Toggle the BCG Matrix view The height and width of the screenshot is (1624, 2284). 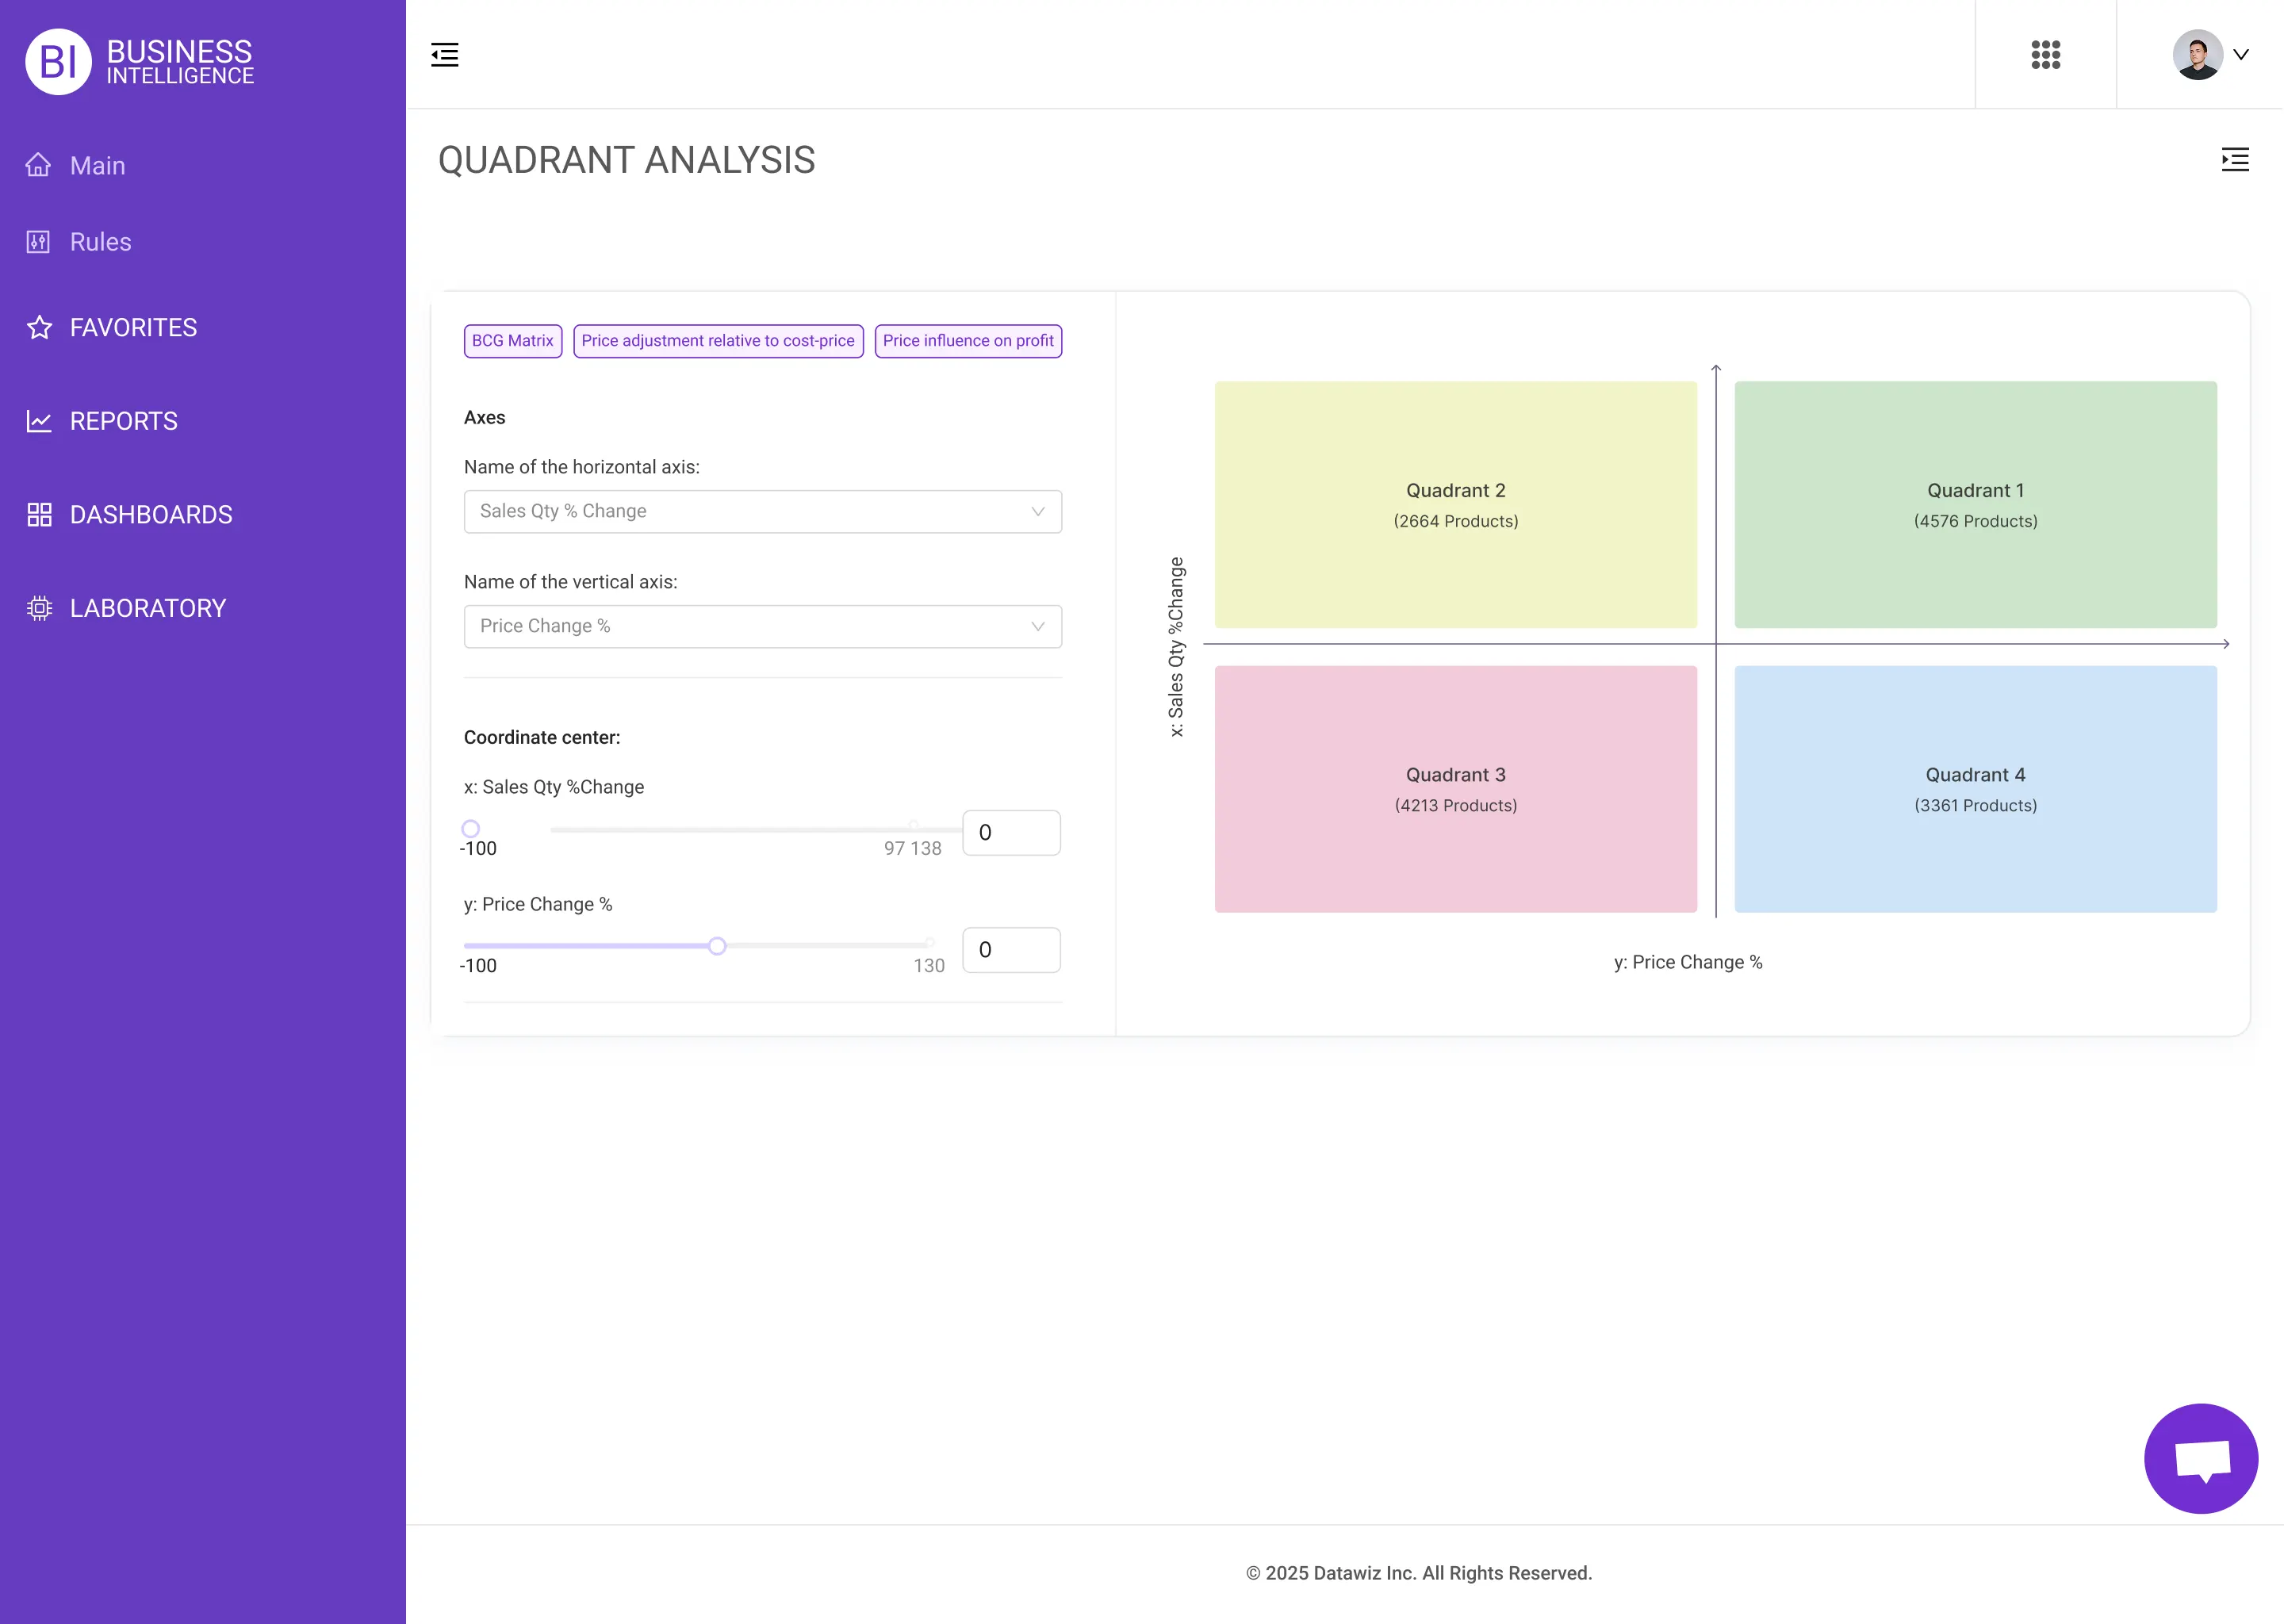512,340
